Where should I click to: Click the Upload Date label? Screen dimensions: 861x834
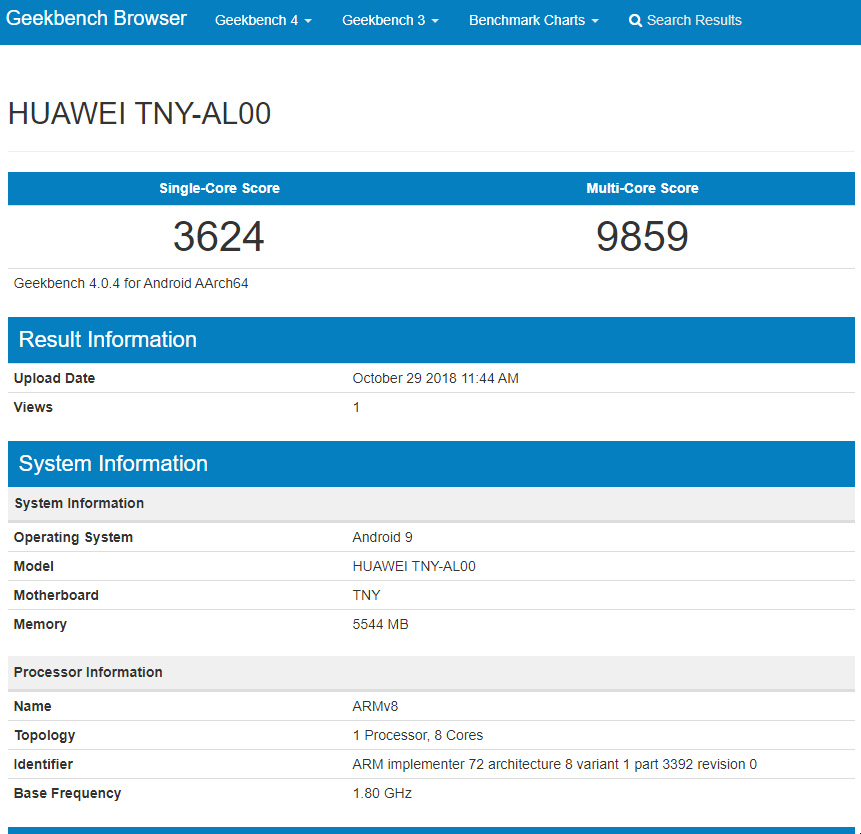tap(54, 378)
